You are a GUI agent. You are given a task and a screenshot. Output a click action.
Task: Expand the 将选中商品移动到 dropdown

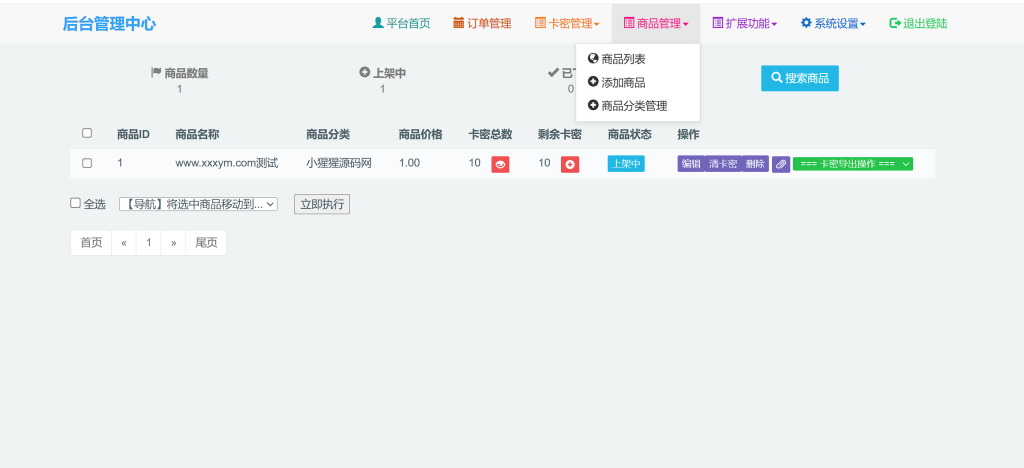tap(199, 204)
